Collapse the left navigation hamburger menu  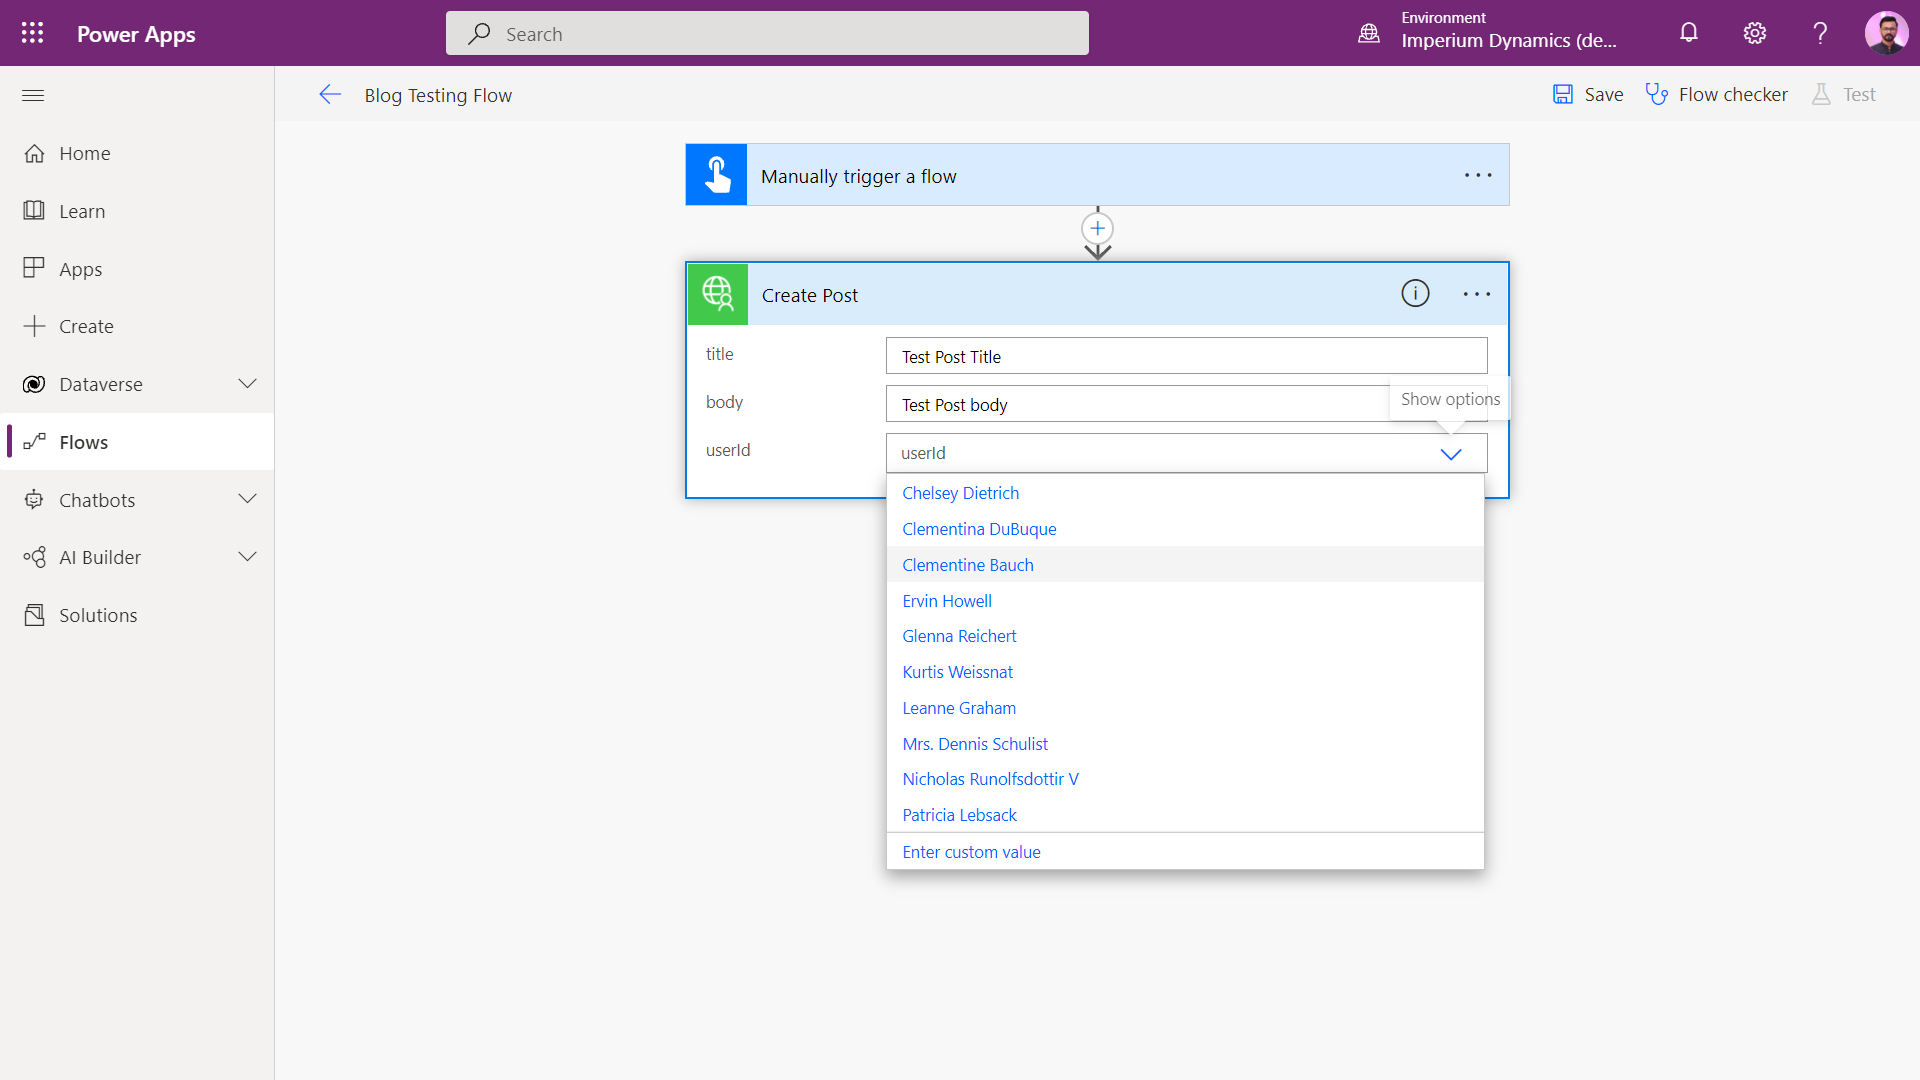(33, 95)
